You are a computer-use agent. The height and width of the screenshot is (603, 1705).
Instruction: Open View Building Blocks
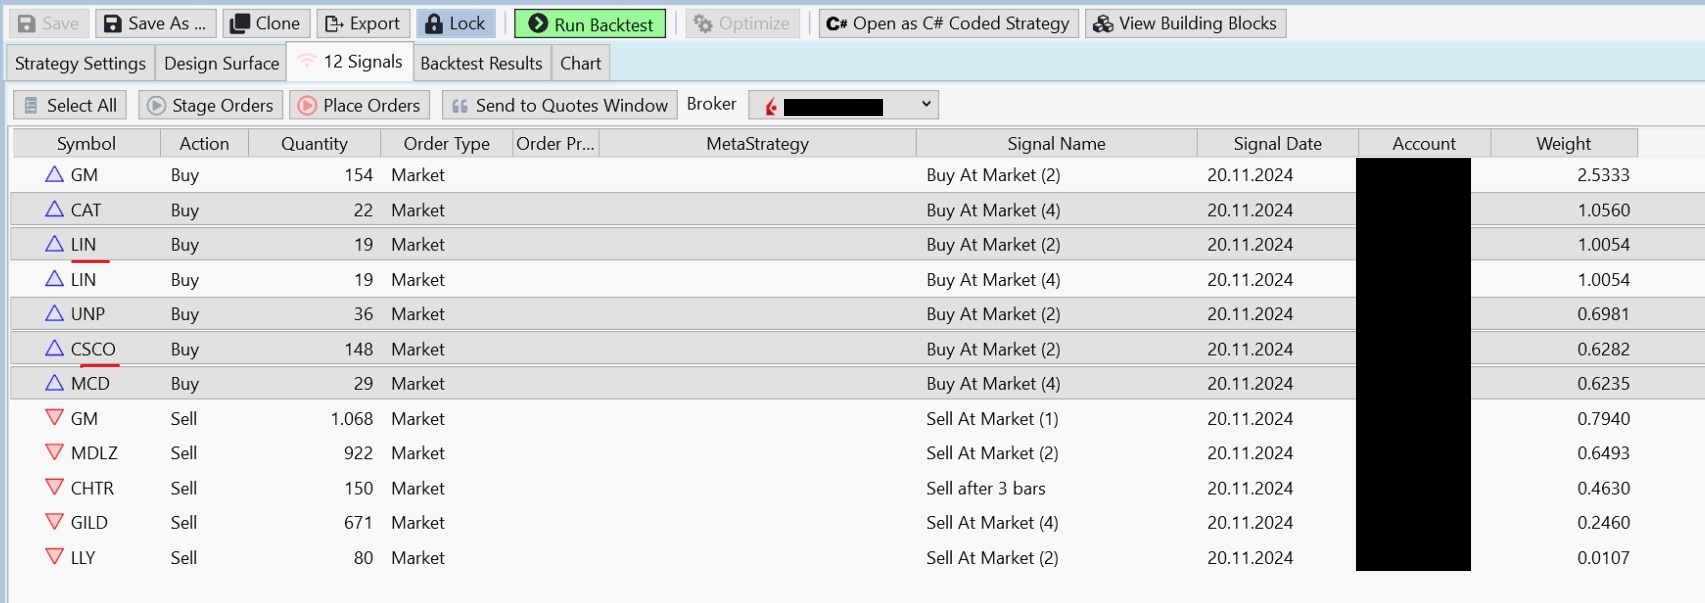(1186, 23)
